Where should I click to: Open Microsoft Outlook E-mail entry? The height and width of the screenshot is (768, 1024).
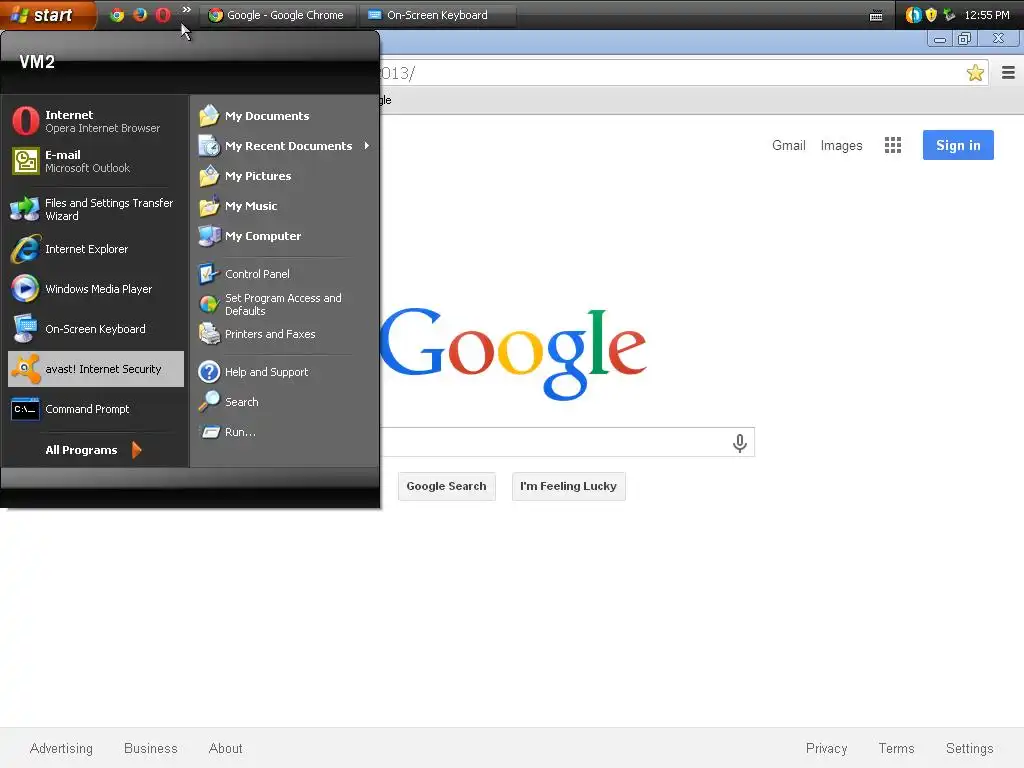click(x=95, y=161)
